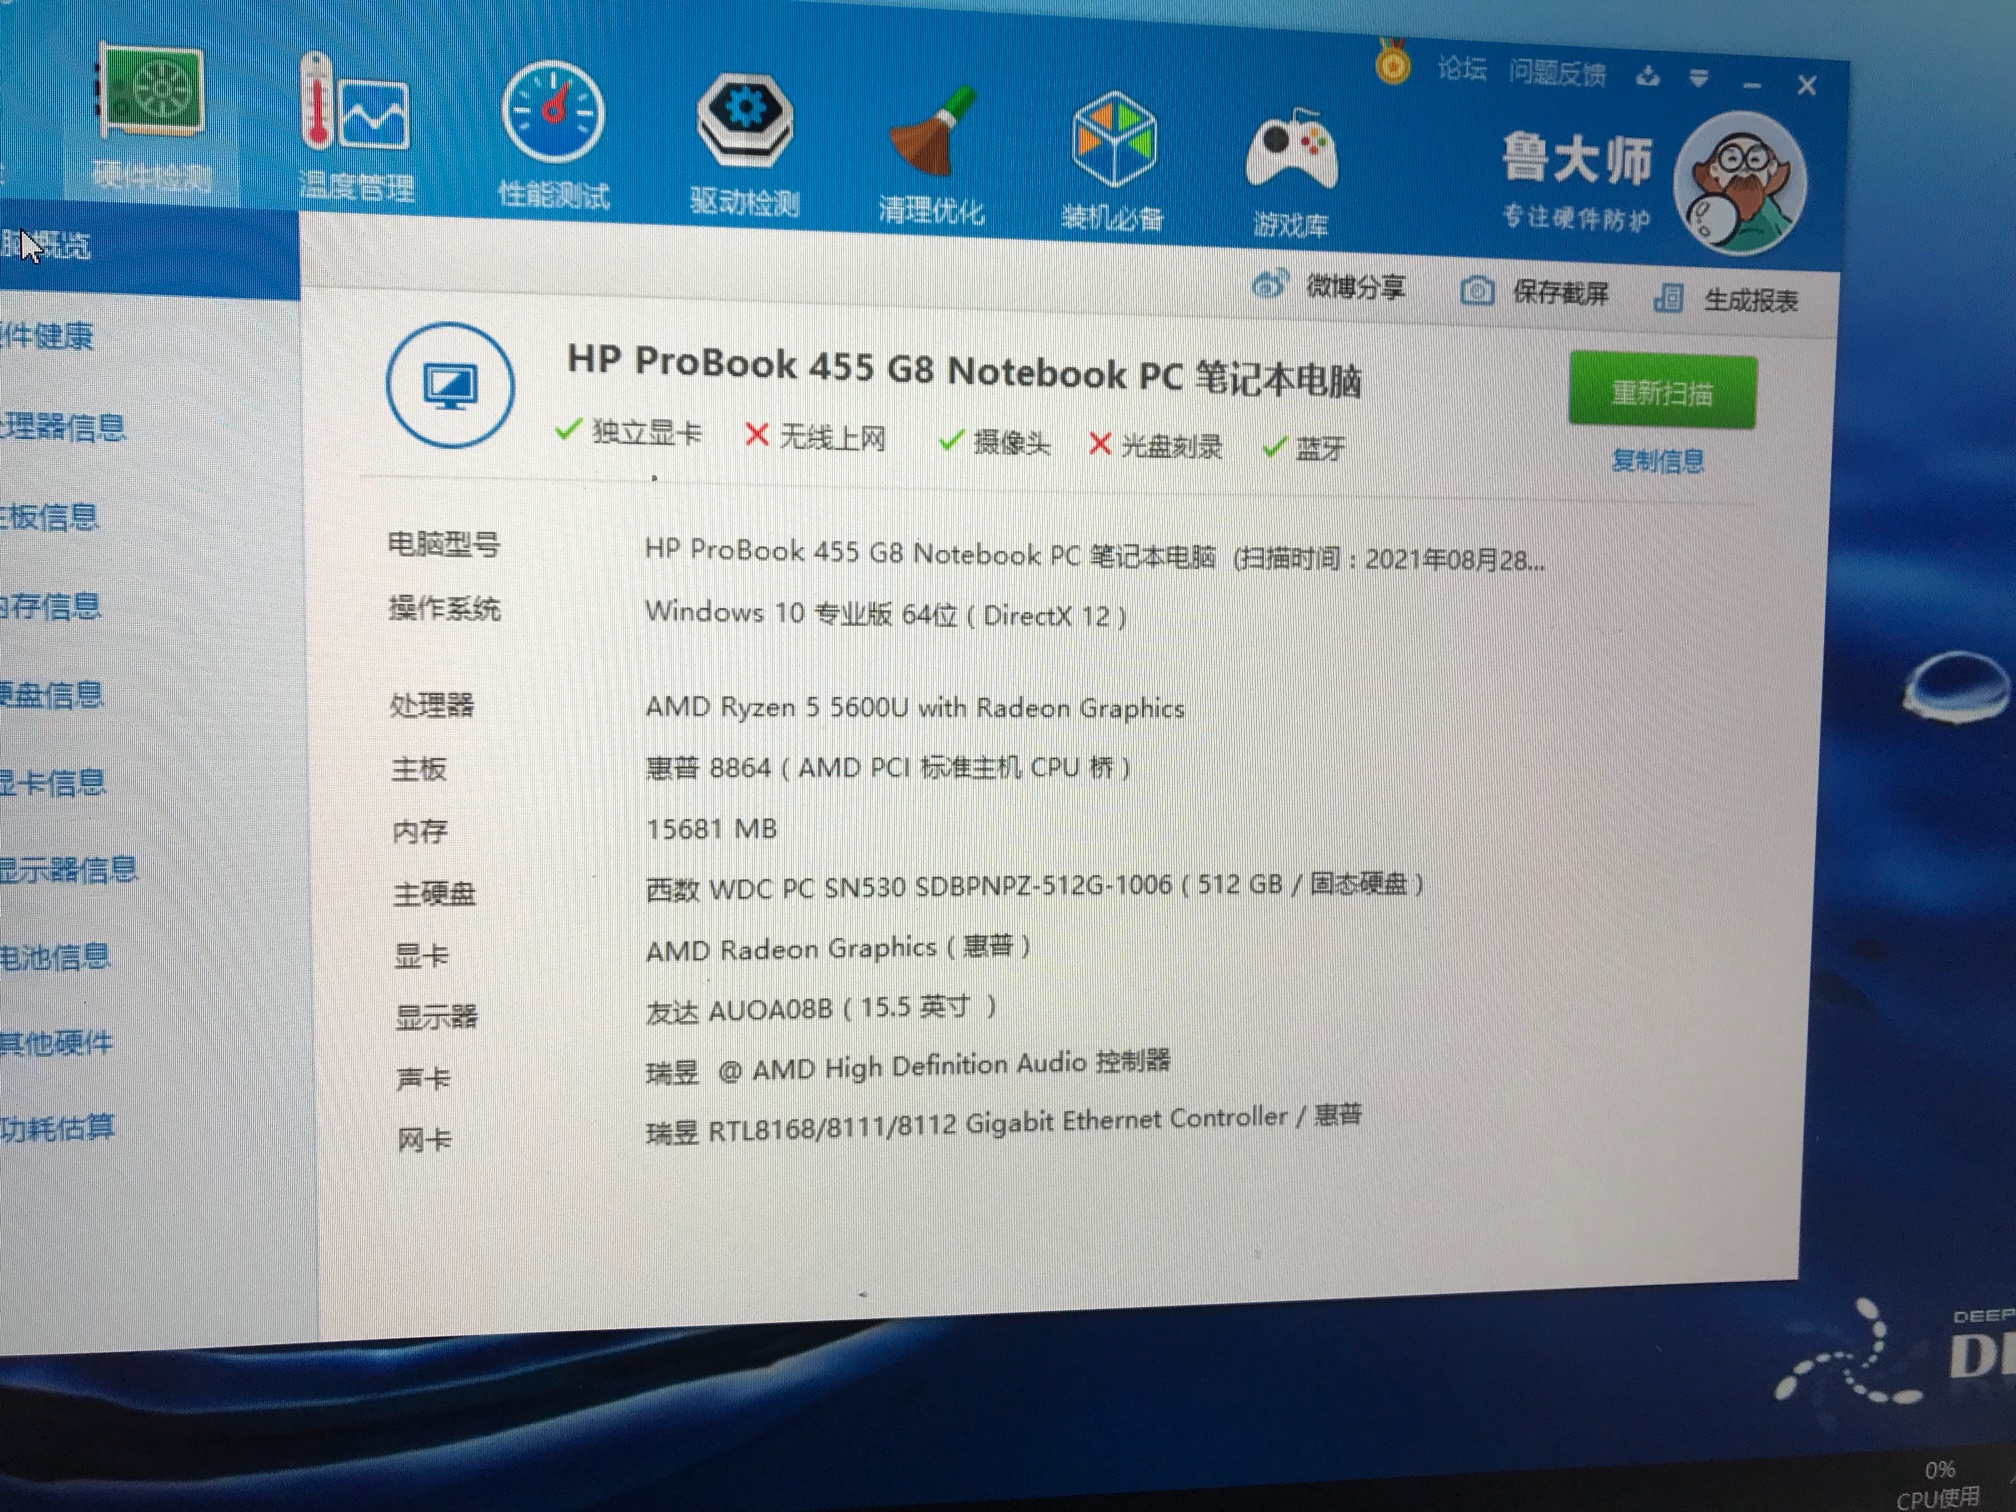
Task: Click the HP ProBook 455 G8 heading title
Action: (x=964, y=371)
